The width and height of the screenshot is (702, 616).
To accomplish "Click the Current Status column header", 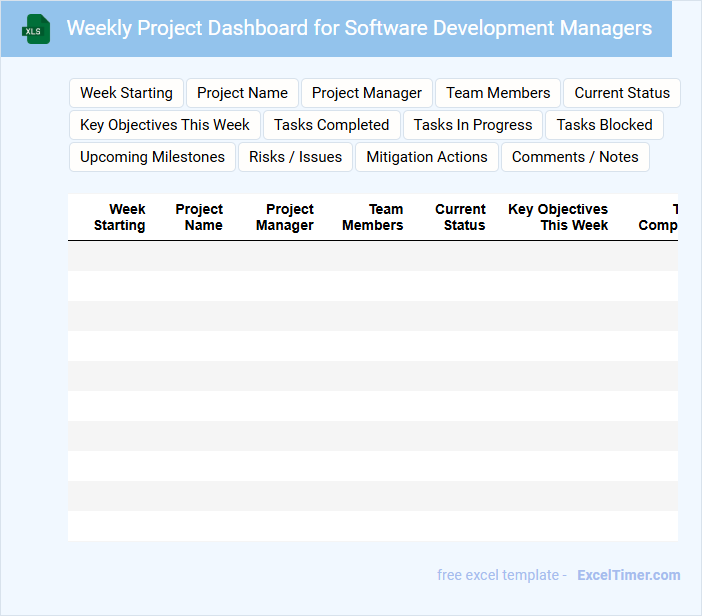I will click(460, 217).
